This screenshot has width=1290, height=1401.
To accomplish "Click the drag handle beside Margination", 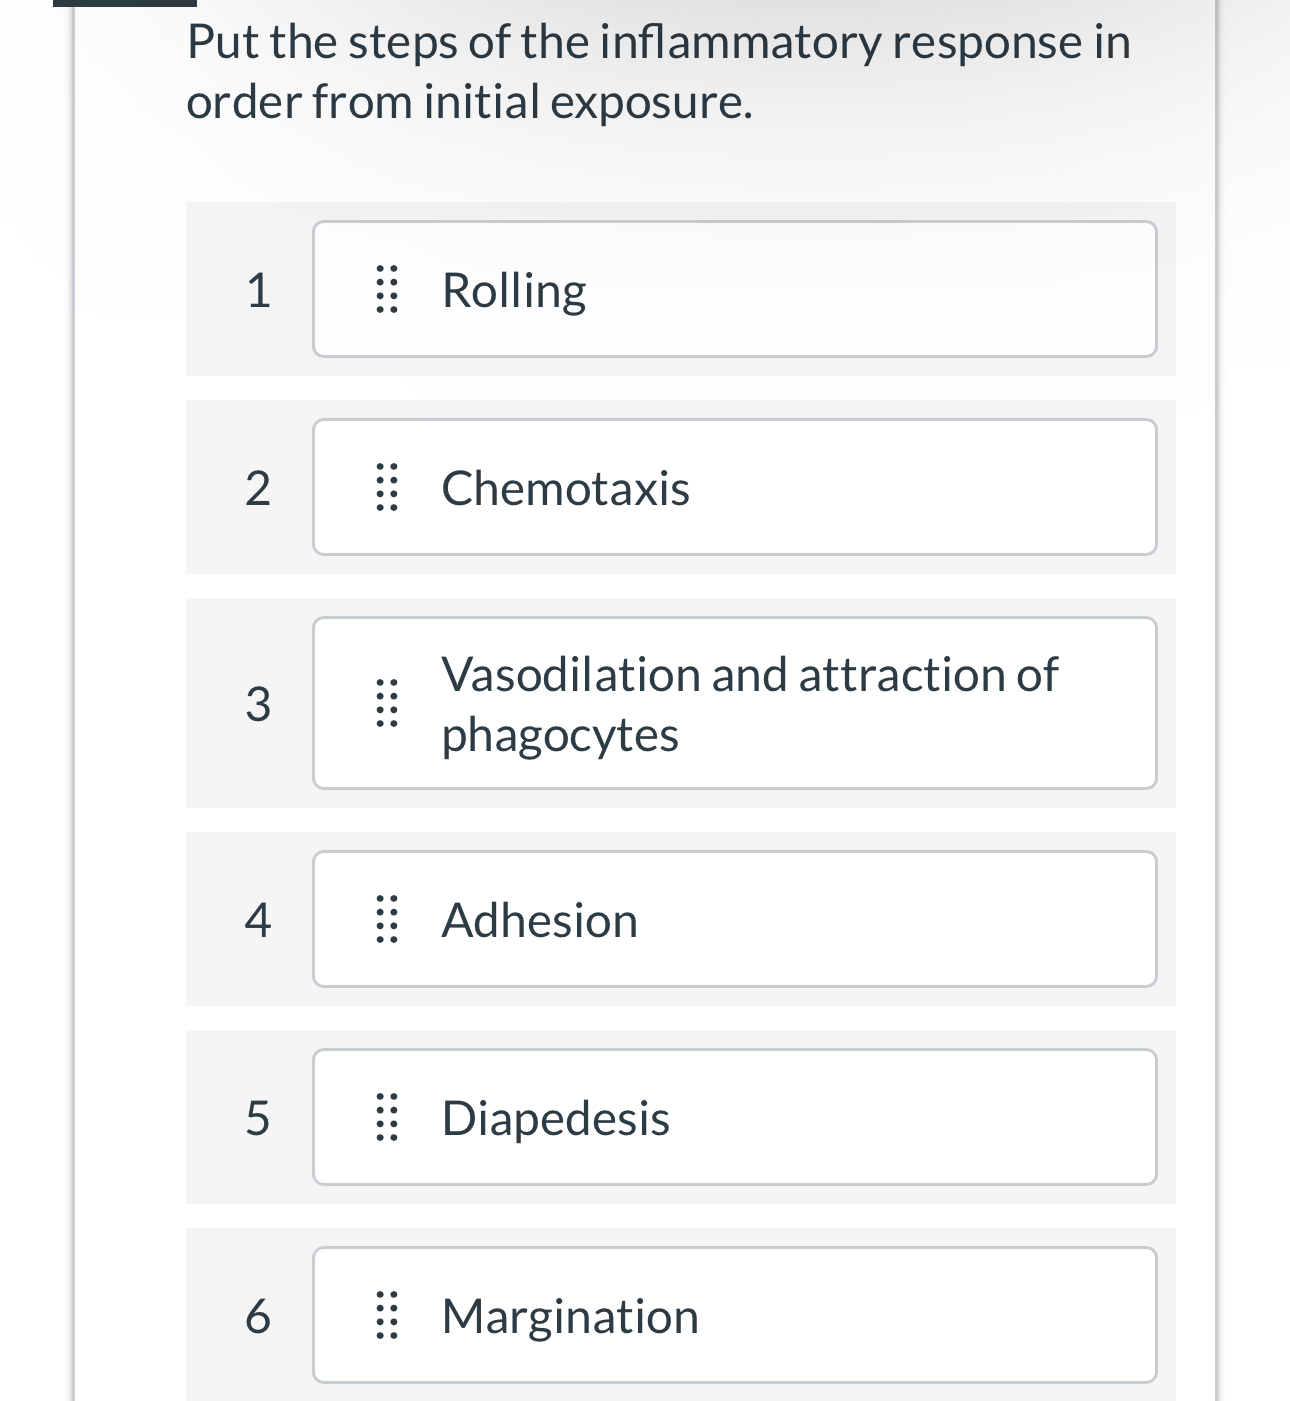I will pyautogui.click(x=386, y=1316).
